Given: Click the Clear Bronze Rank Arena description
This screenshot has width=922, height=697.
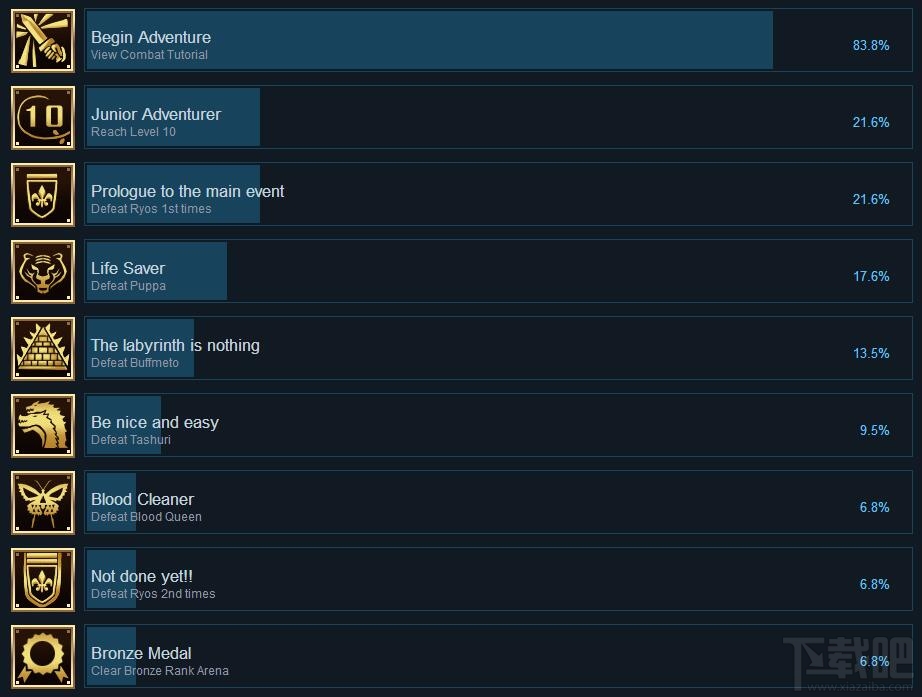Looking at the screenshot, I should click(x=160, y=671).
